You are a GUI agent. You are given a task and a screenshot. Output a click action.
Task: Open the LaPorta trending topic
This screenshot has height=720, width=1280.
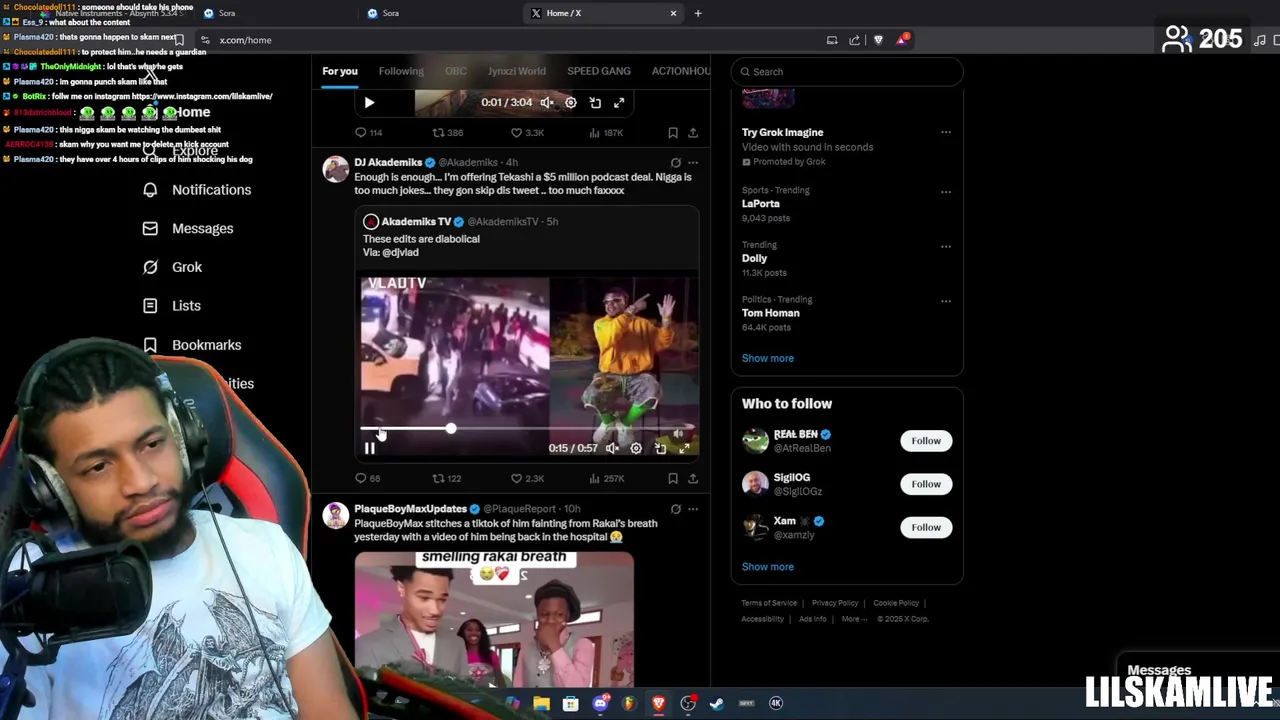[761, 204]
